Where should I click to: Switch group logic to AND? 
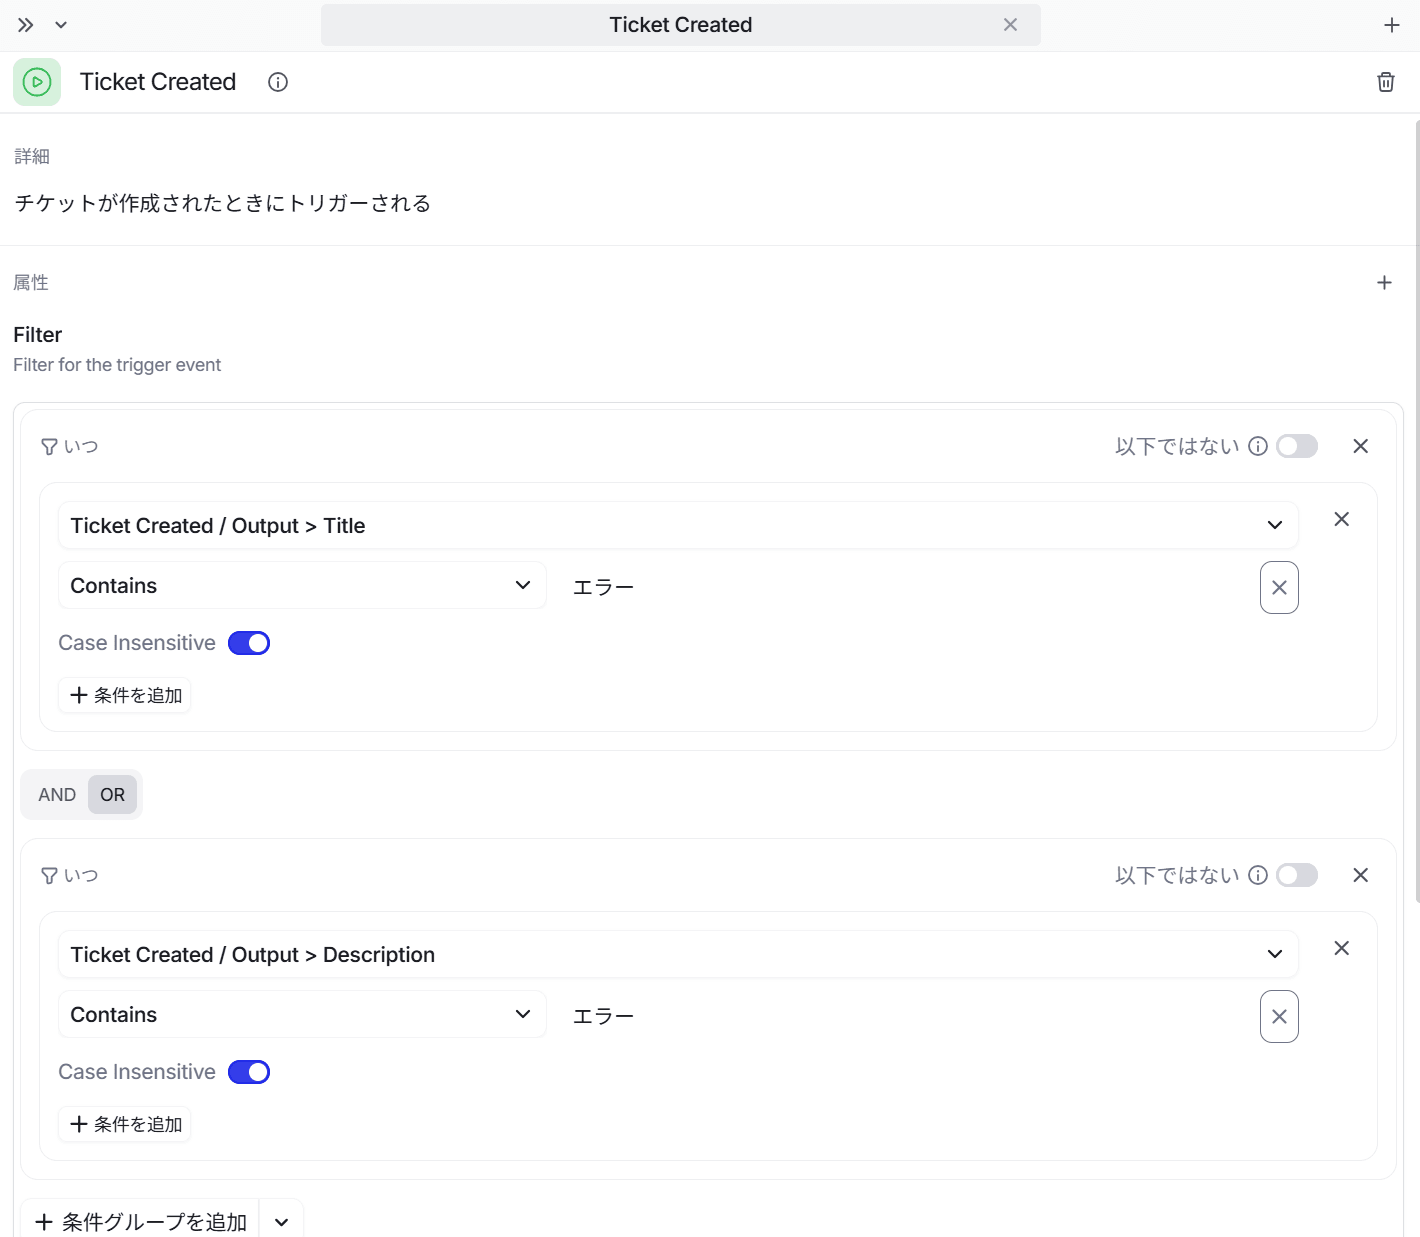point(57,795)
